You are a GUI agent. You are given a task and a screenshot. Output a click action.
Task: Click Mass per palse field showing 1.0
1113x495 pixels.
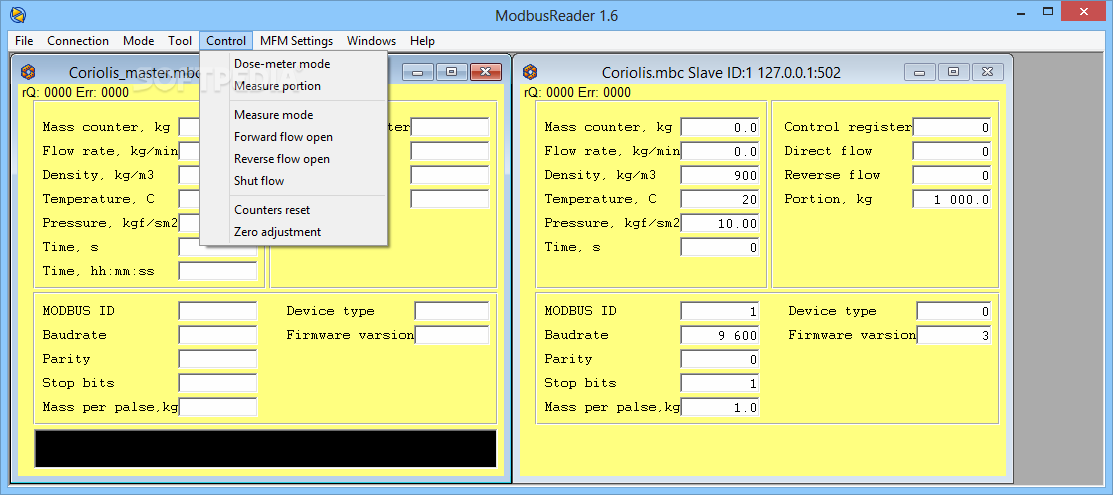tap(720, 408)
